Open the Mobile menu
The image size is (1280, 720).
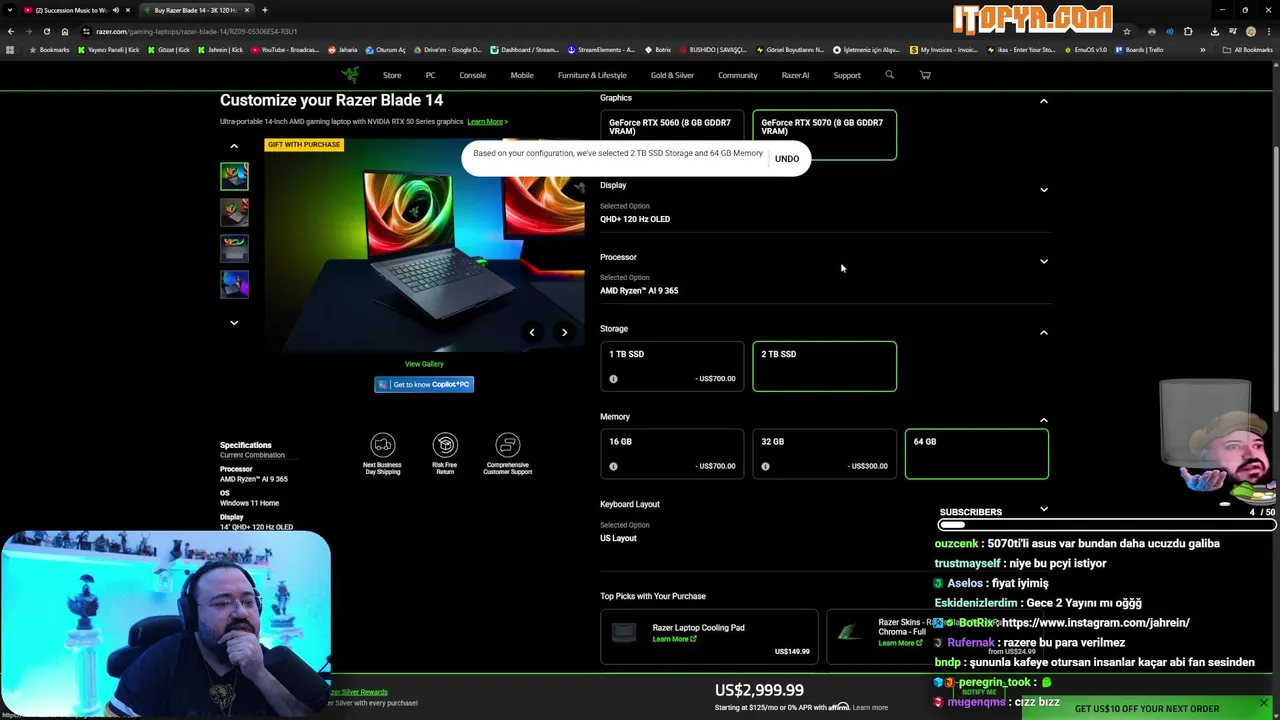pos(522,75)
